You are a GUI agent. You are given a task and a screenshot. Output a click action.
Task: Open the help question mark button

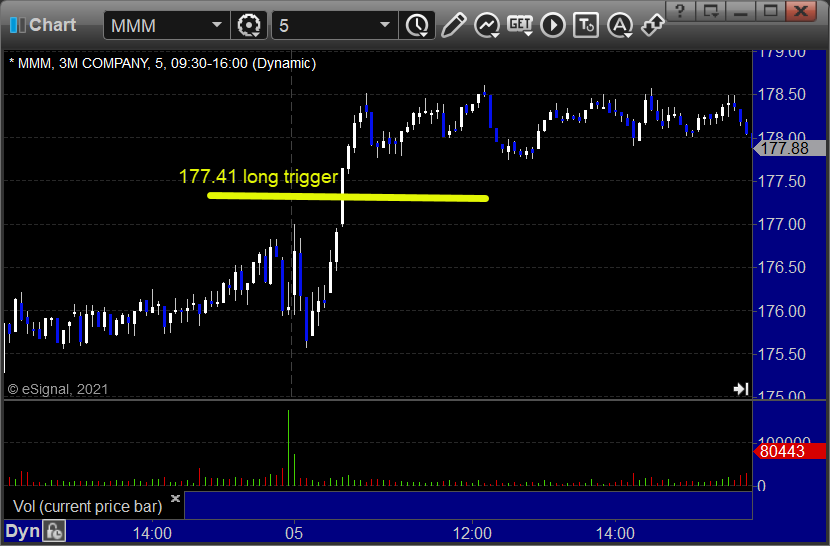click(680, 11)
